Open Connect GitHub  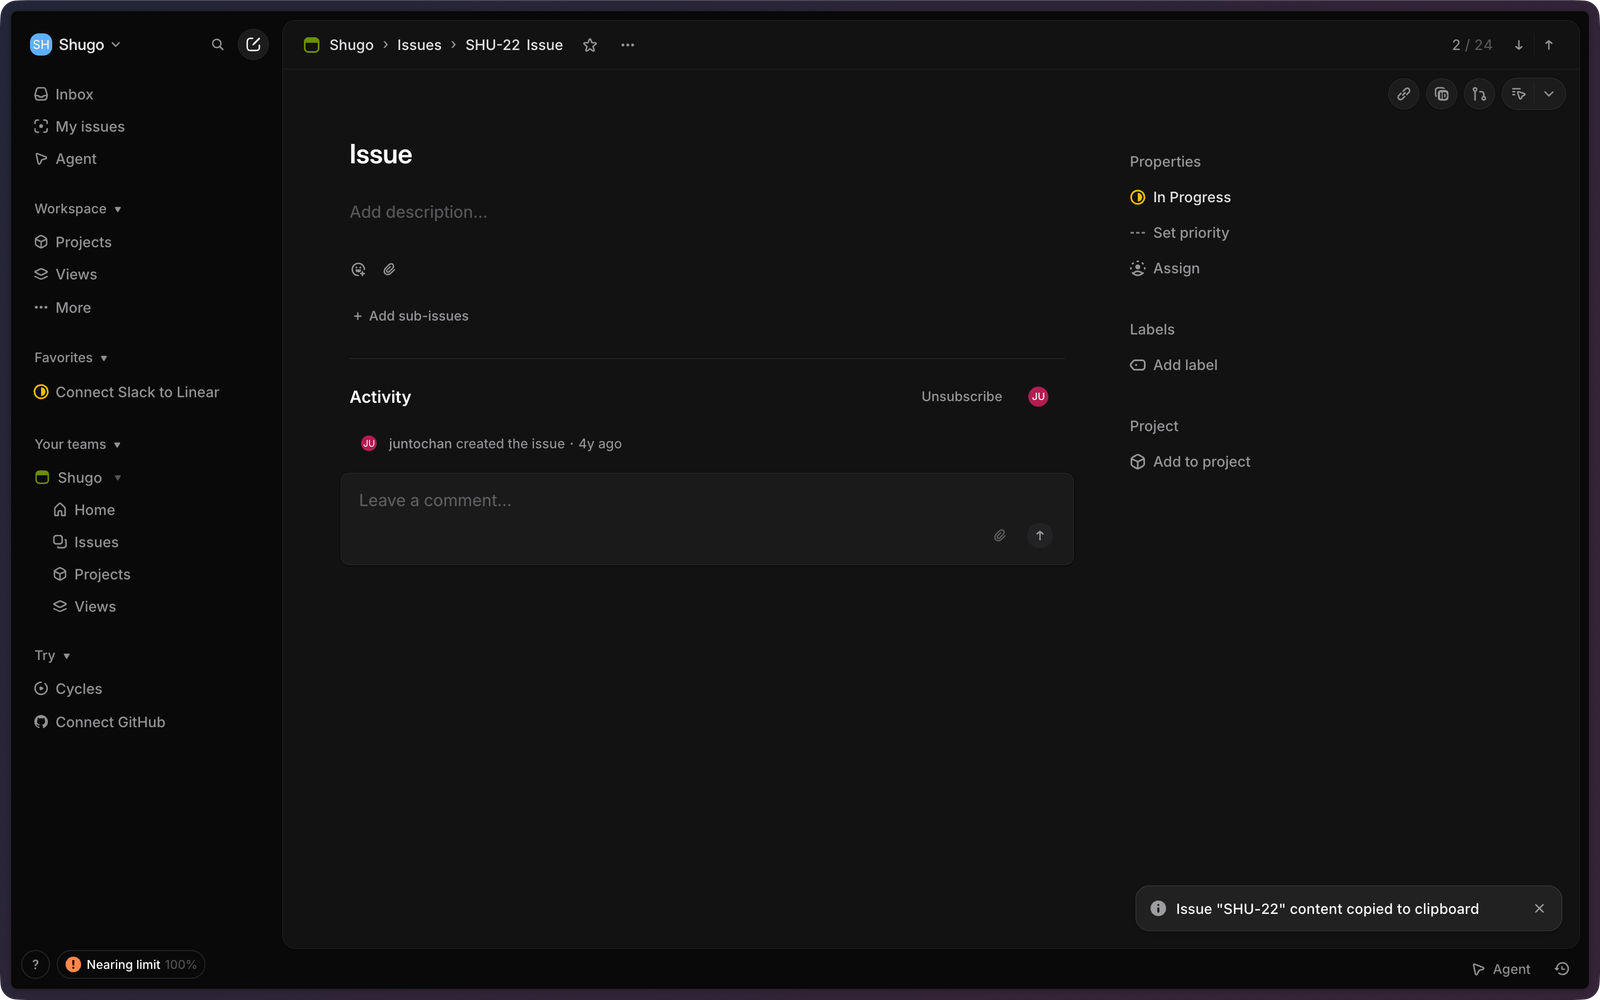(100, 722)
